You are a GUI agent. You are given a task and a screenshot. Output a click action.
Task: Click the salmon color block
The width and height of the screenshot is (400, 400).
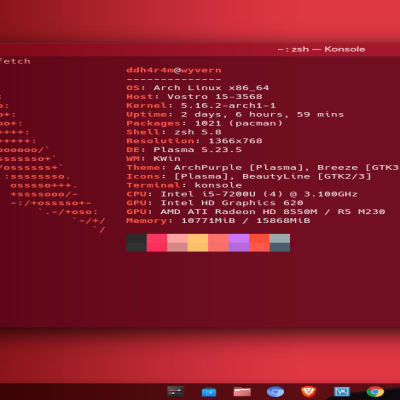218,243
